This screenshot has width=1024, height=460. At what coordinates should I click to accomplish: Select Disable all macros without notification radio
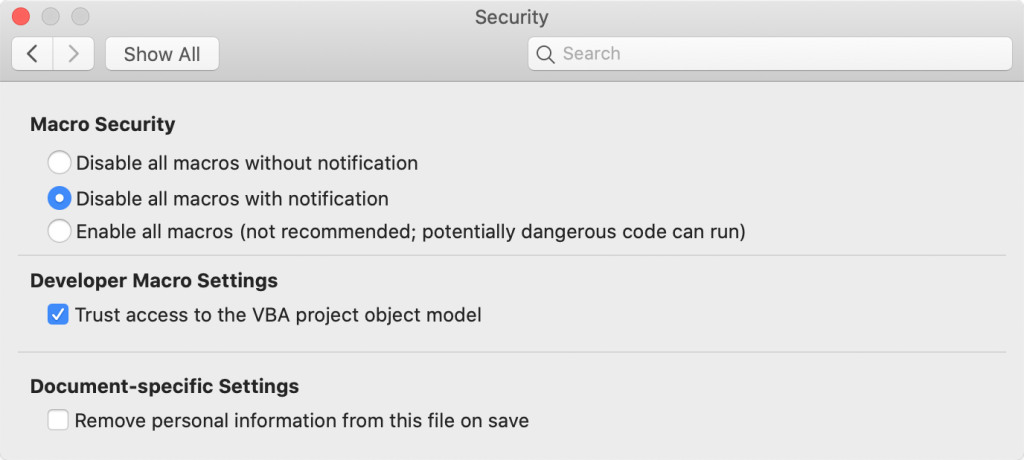pyautogui.click(x=60, y=162)
